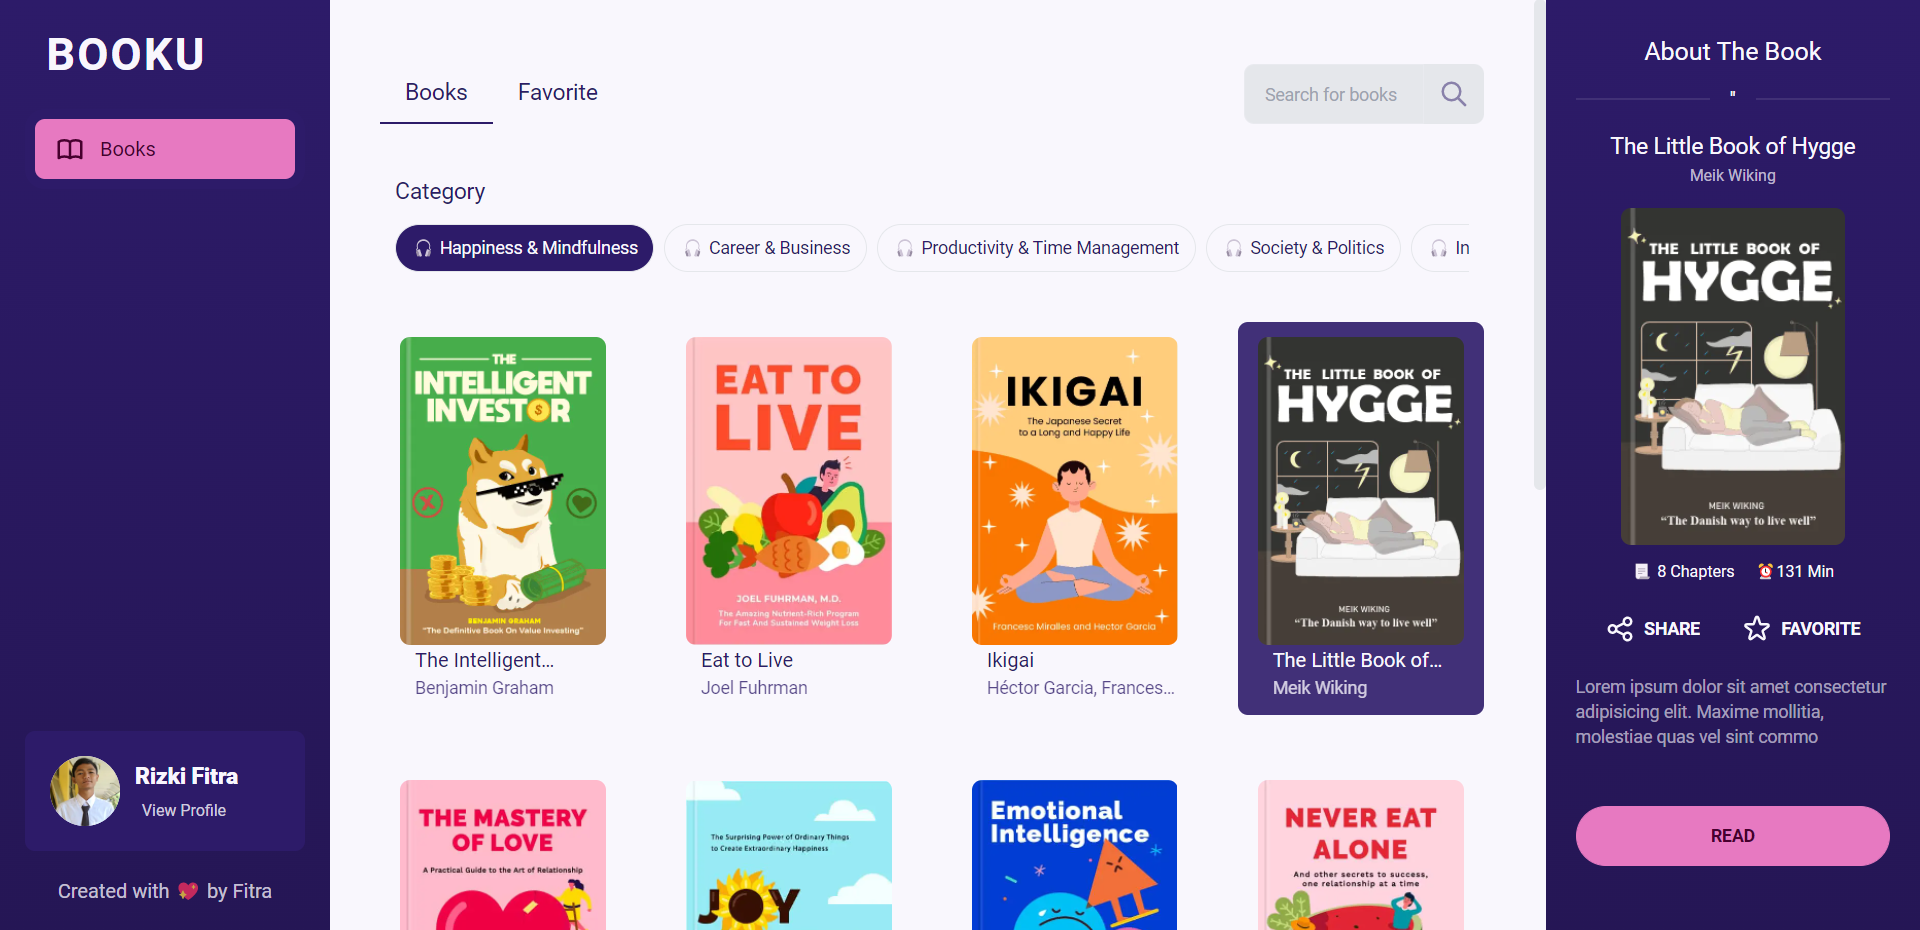Click the 'Created with' footer text
This screenshot has width=1920, height=930.
coord(114,891)
